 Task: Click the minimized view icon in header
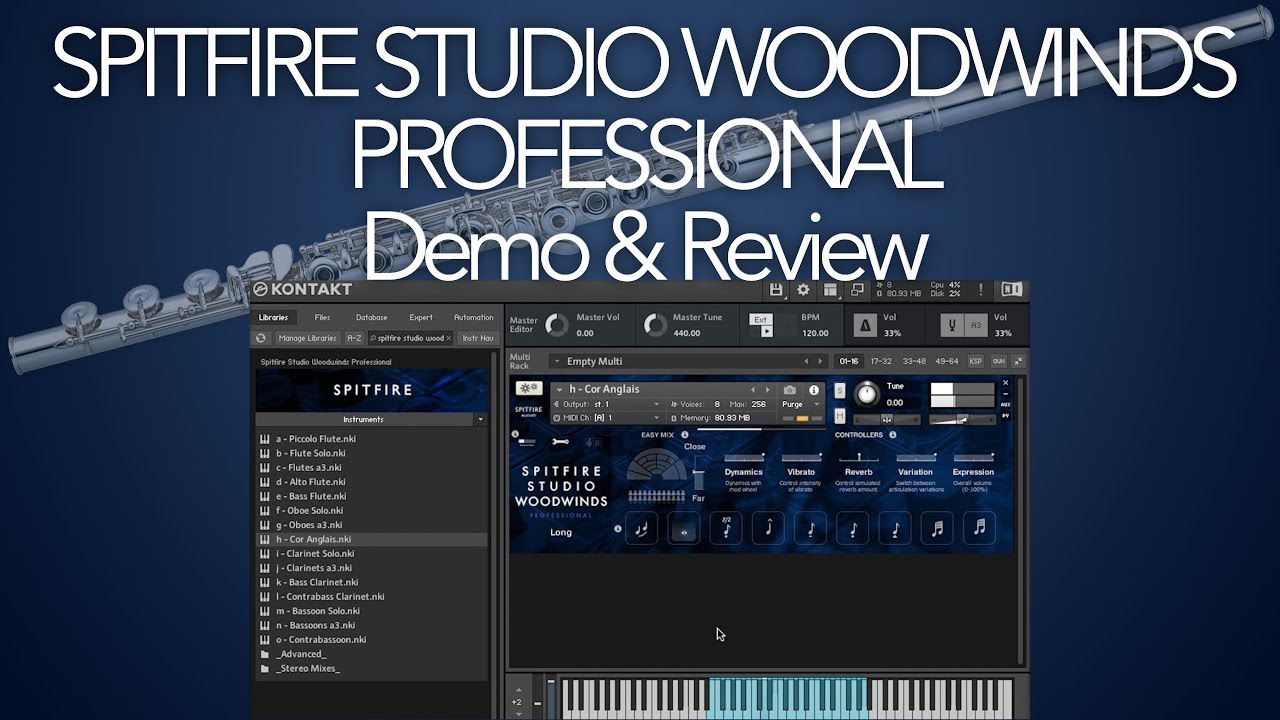point(857,290)
